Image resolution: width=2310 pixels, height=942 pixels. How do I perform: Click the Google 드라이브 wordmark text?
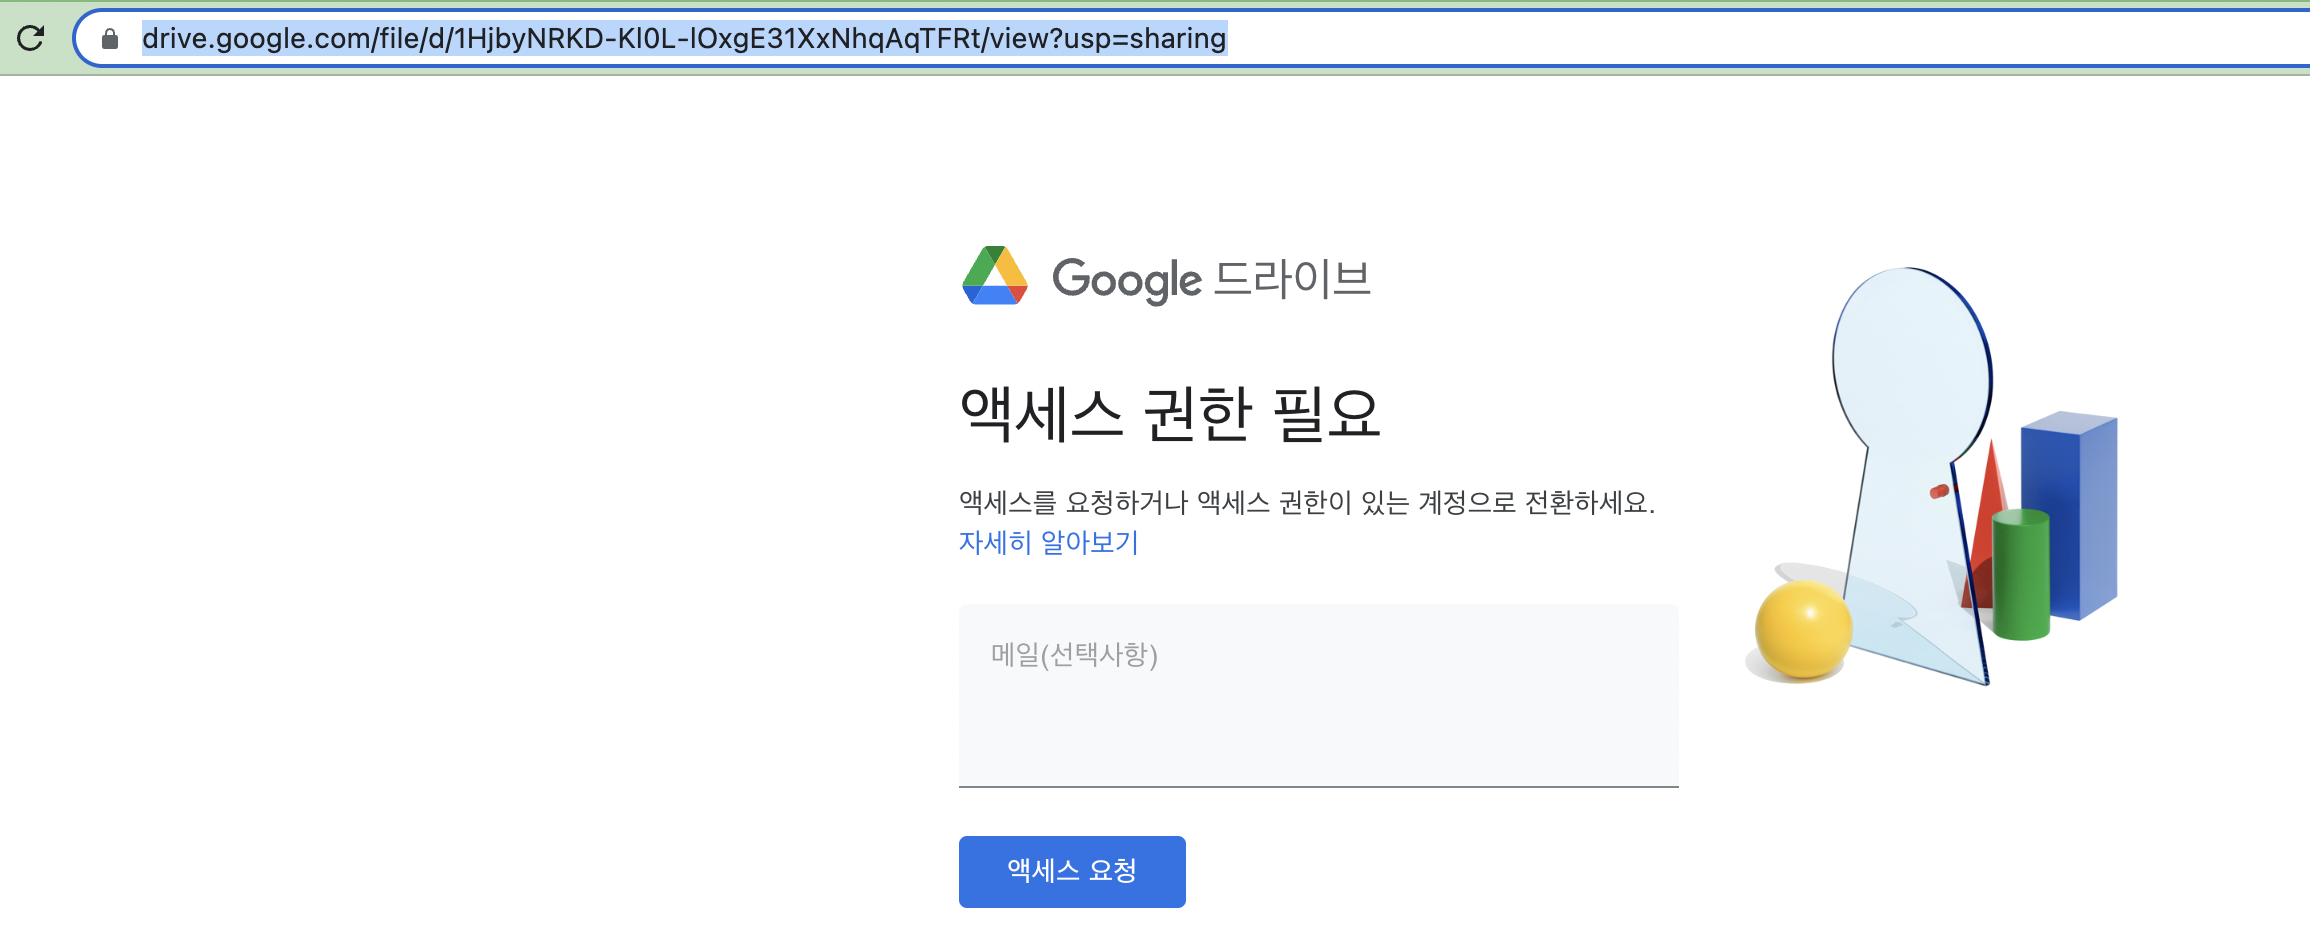(x=1211, y=279)
